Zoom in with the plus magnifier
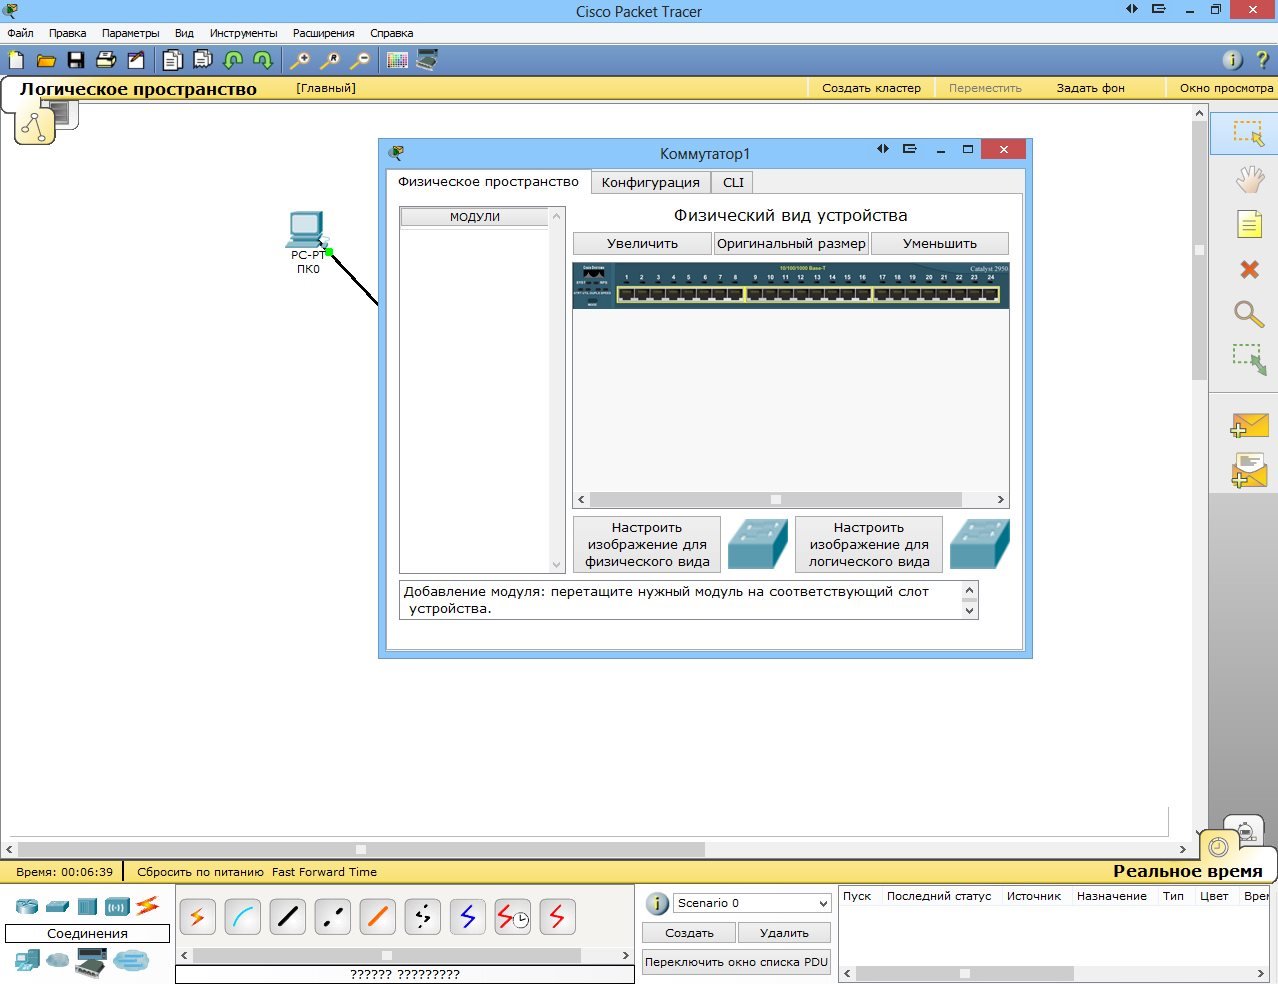 (300, 60)
